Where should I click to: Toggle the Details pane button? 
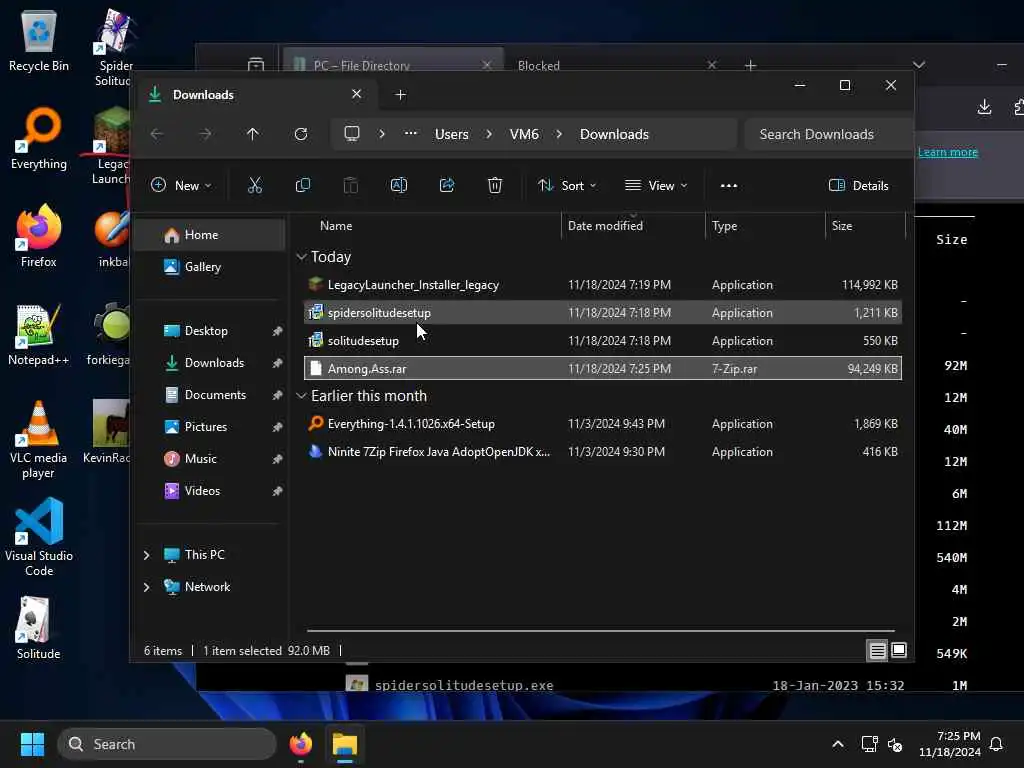coord(859,185)
